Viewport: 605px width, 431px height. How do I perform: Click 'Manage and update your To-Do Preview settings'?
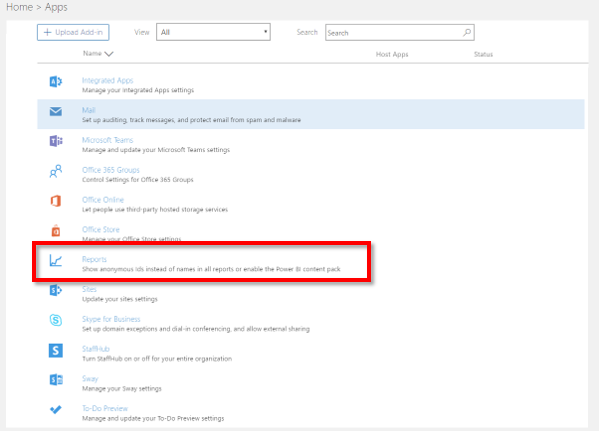153,418
